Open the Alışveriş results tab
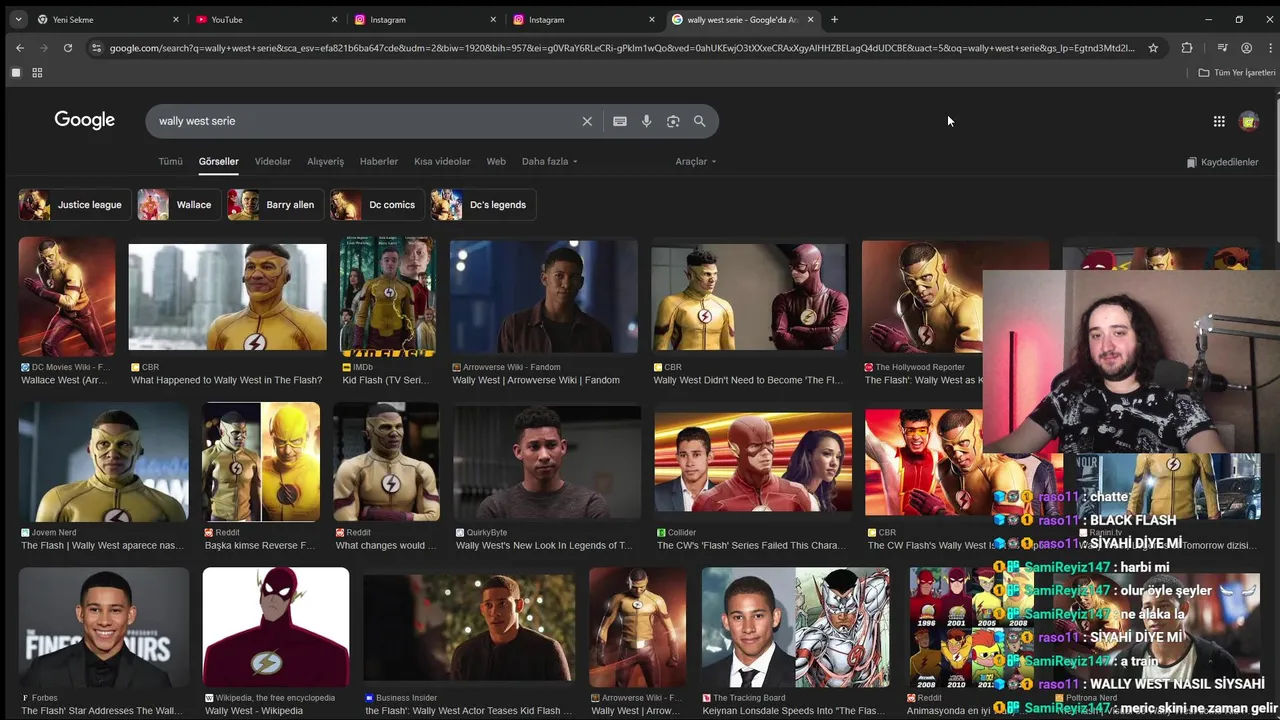 click(x=325, y=161)
